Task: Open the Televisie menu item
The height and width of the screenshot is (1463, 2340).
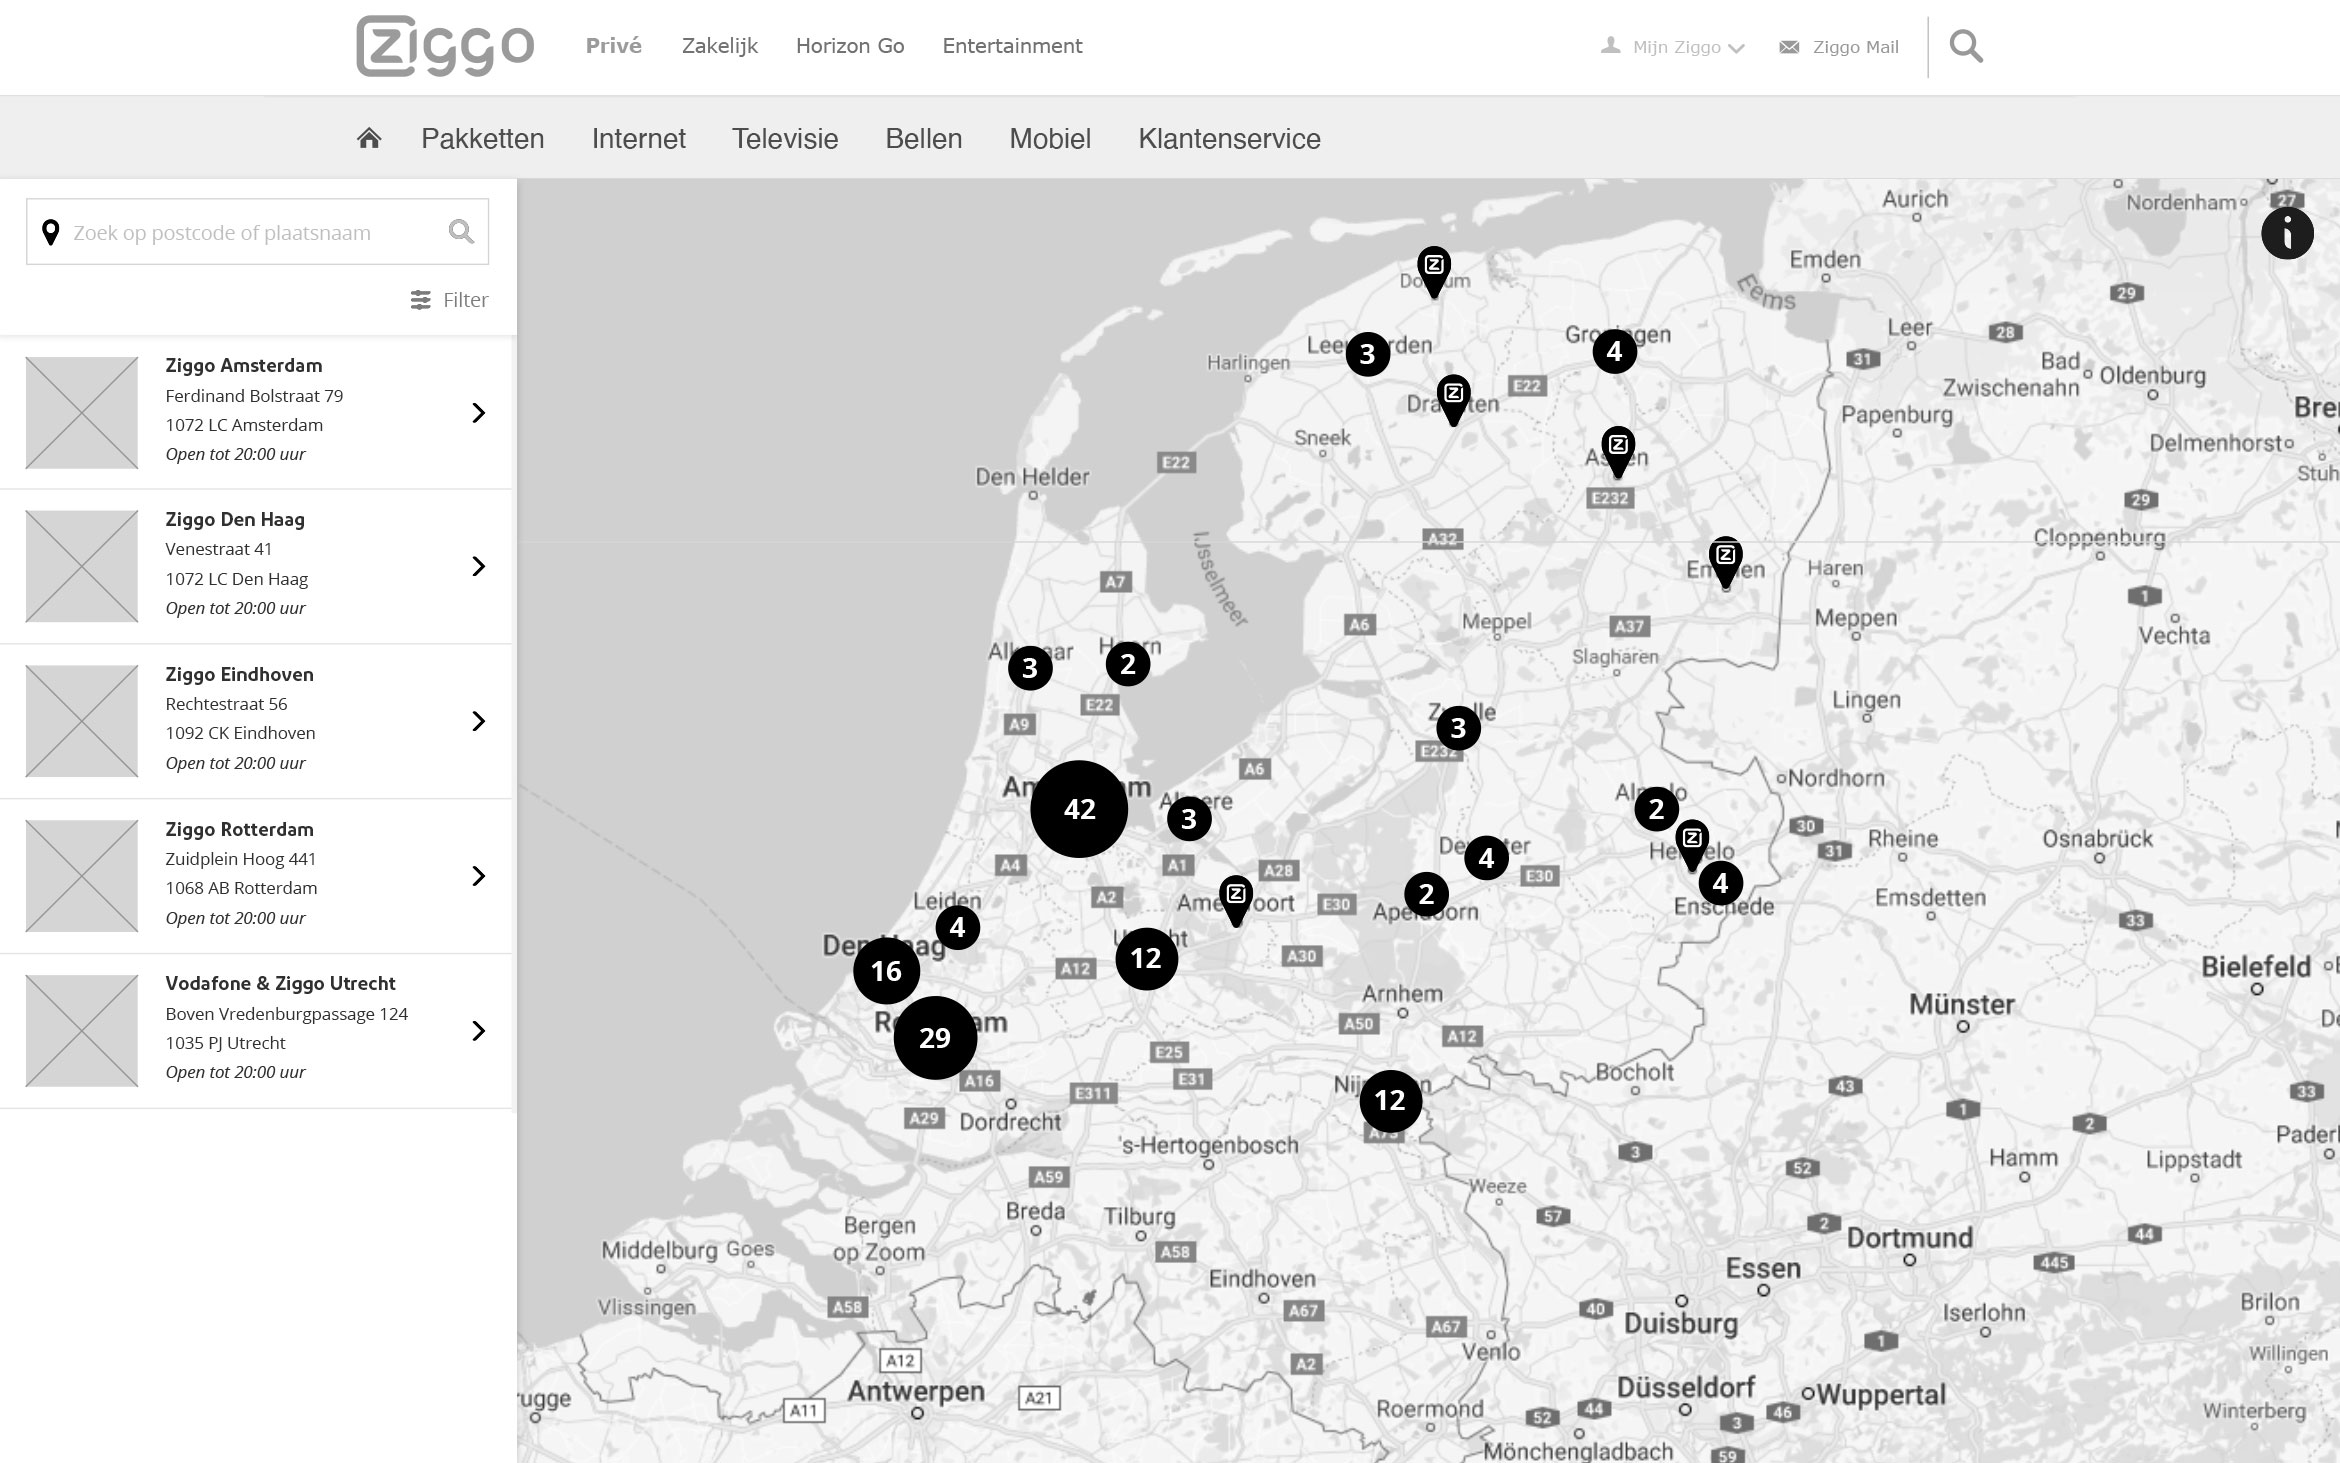Action: click(784, 138)
